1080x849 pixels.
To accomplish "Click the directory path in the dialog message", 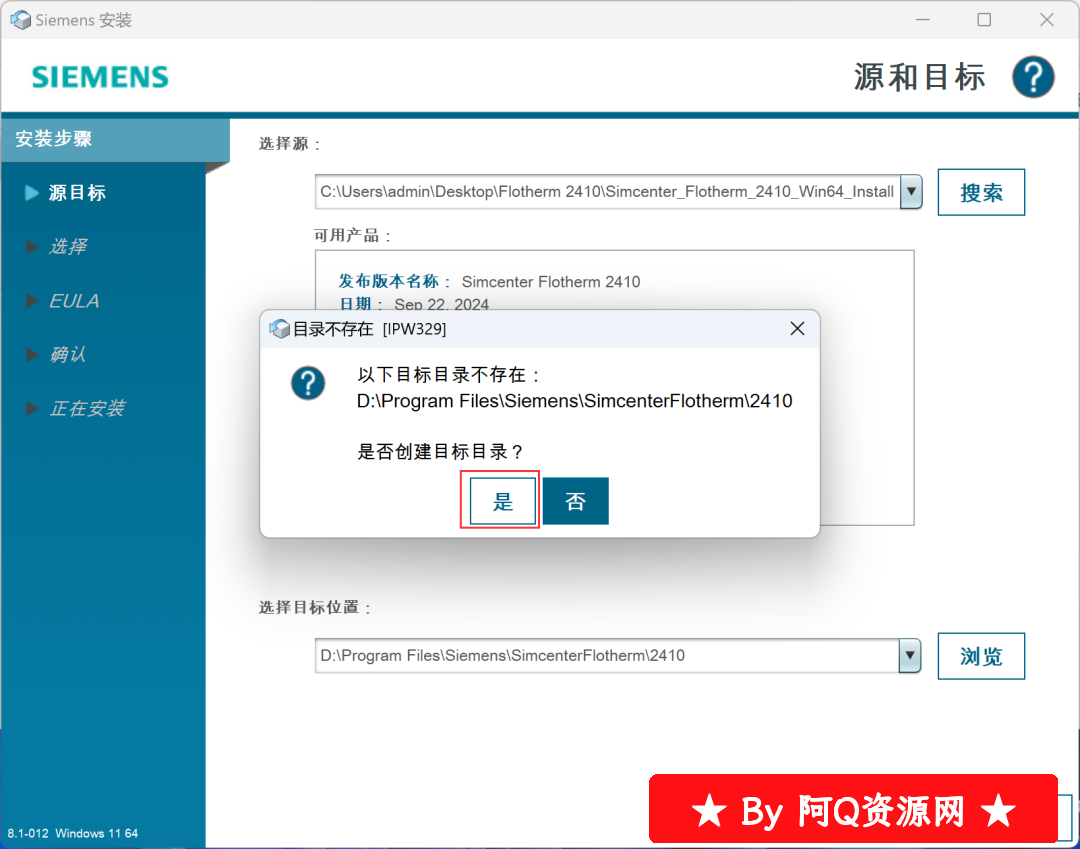I will pos(574,401).
